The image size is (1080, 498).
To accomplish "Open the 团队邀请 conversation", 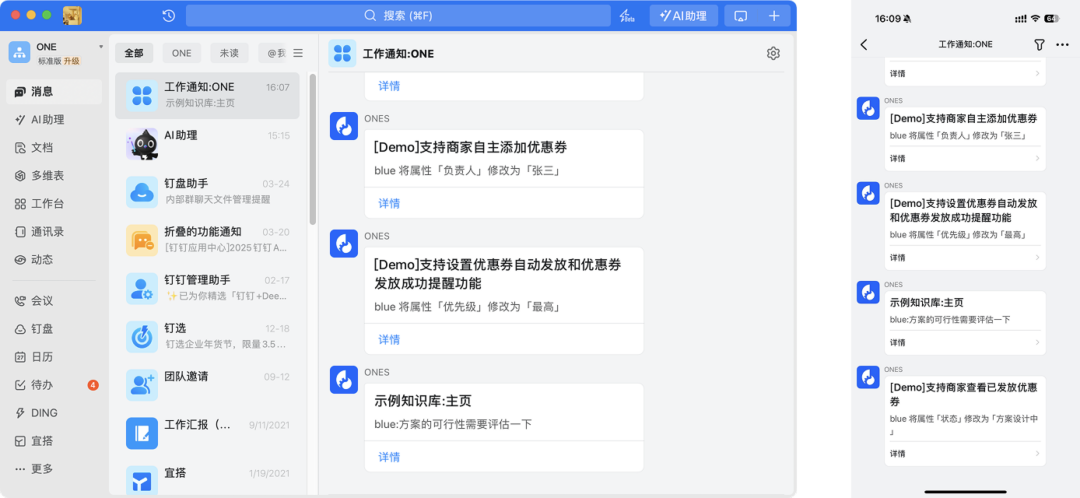I will pyautogui.click(x=207, y=384).
